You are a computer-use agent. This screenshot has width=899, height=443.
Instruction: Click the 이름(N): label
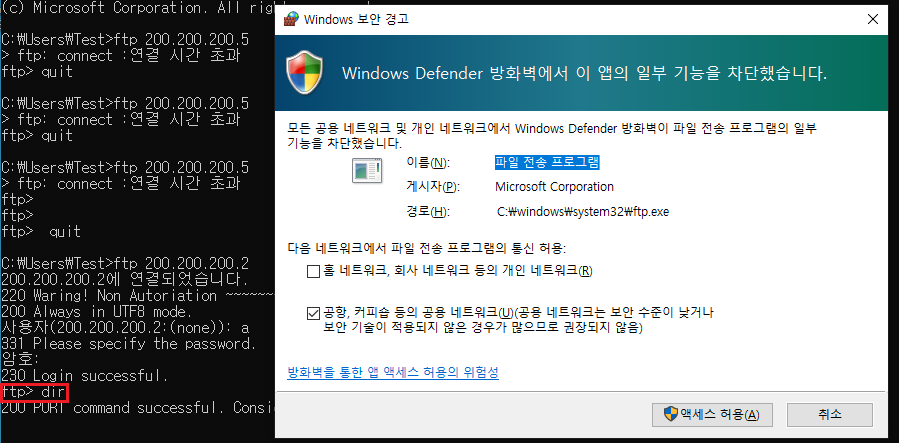coord(428,163)
